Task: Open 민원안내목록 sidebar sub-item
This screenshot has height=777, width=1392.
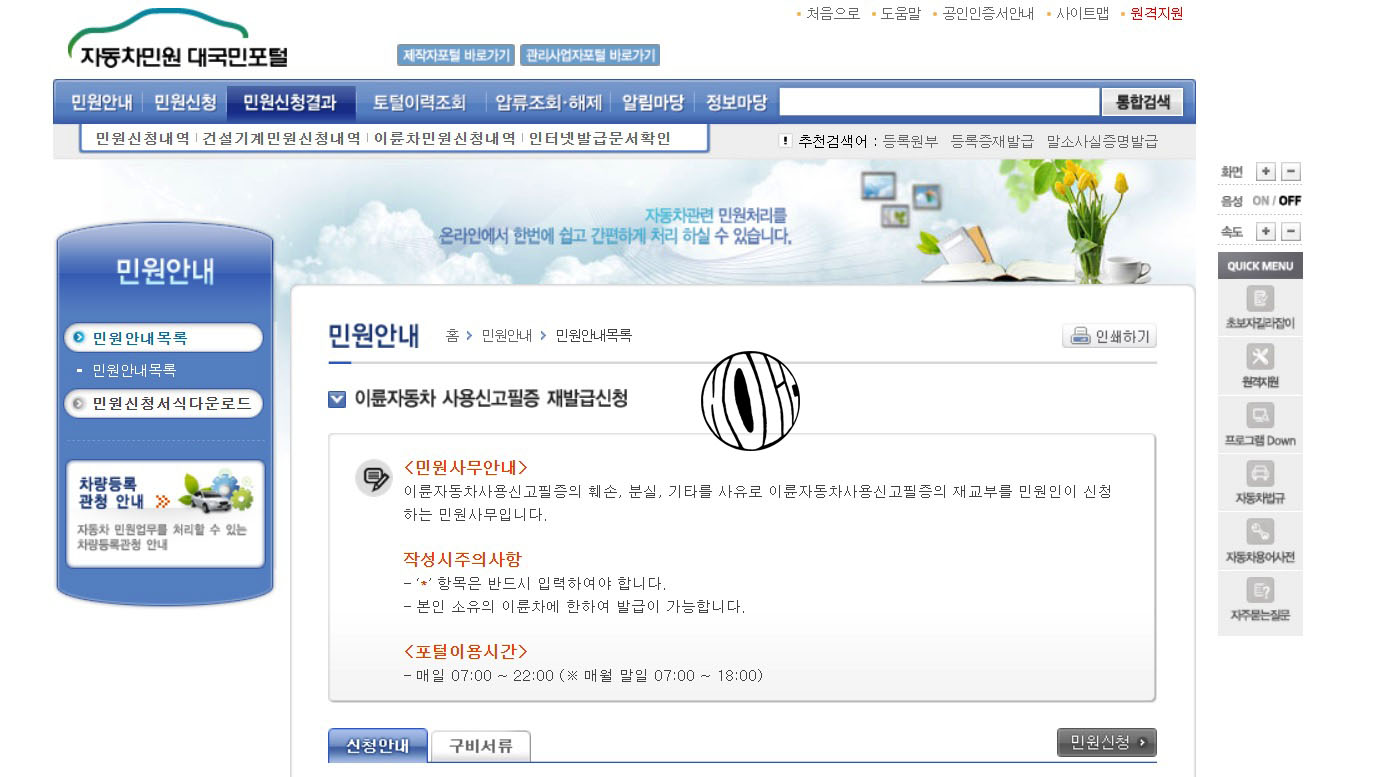Action: click(134, 370)
